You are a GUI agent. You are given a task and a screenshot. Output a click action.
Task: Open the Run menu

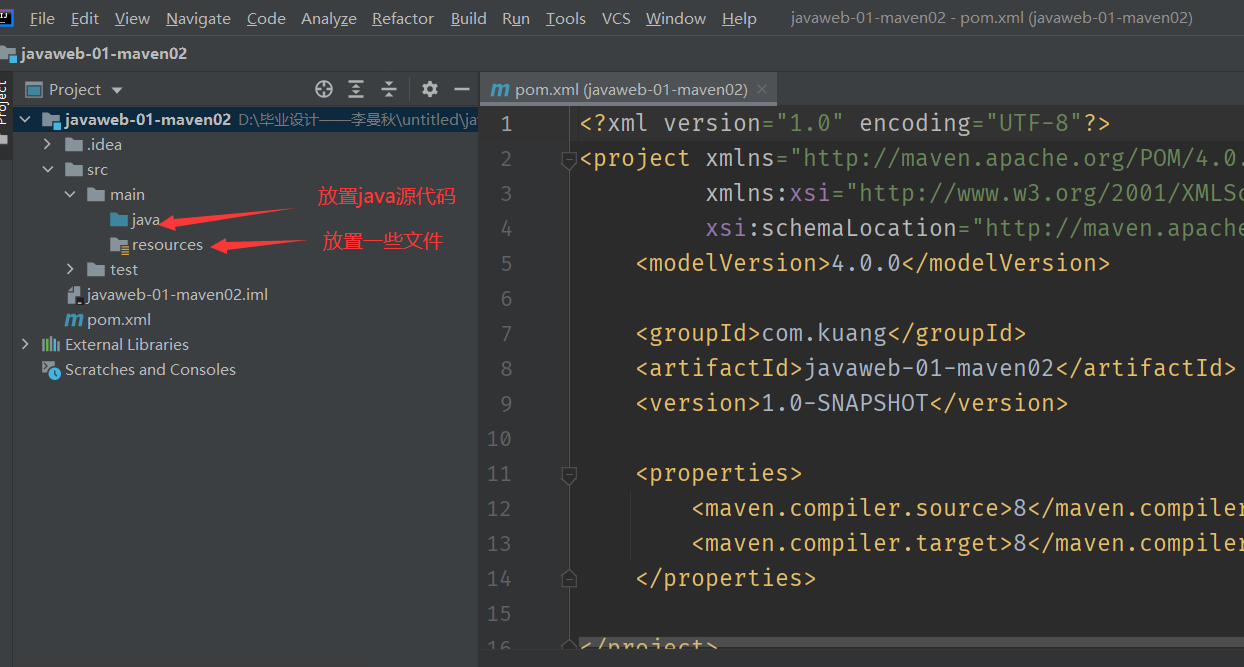(x=516, y=18)
